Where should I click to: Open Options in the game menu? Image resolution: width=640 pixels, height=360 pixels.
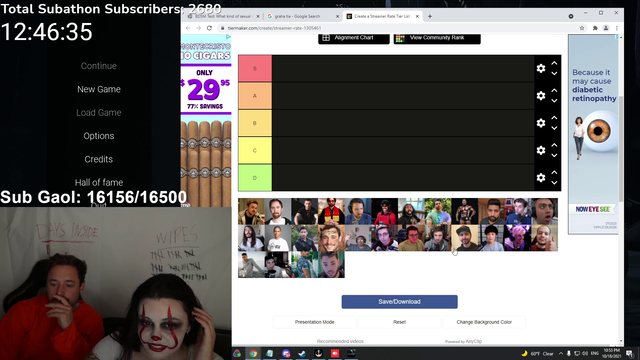click(99, 136)
